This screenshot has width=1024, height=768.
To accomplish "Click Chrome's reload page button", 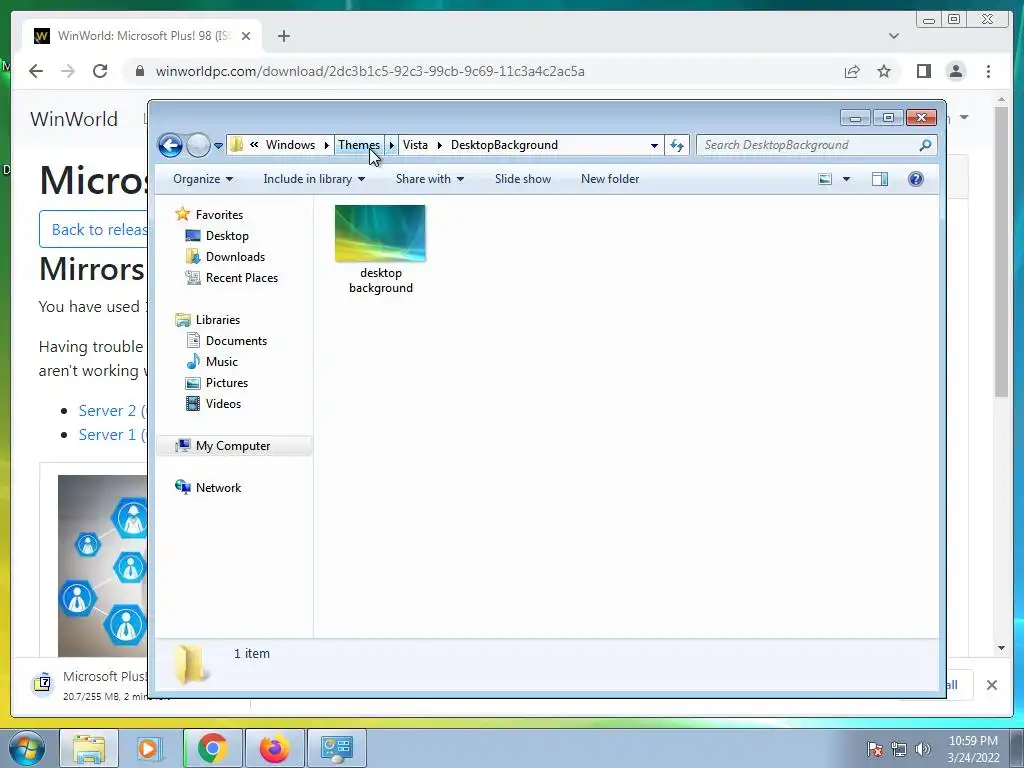I will pyautogui.click(x=99, y=71).
